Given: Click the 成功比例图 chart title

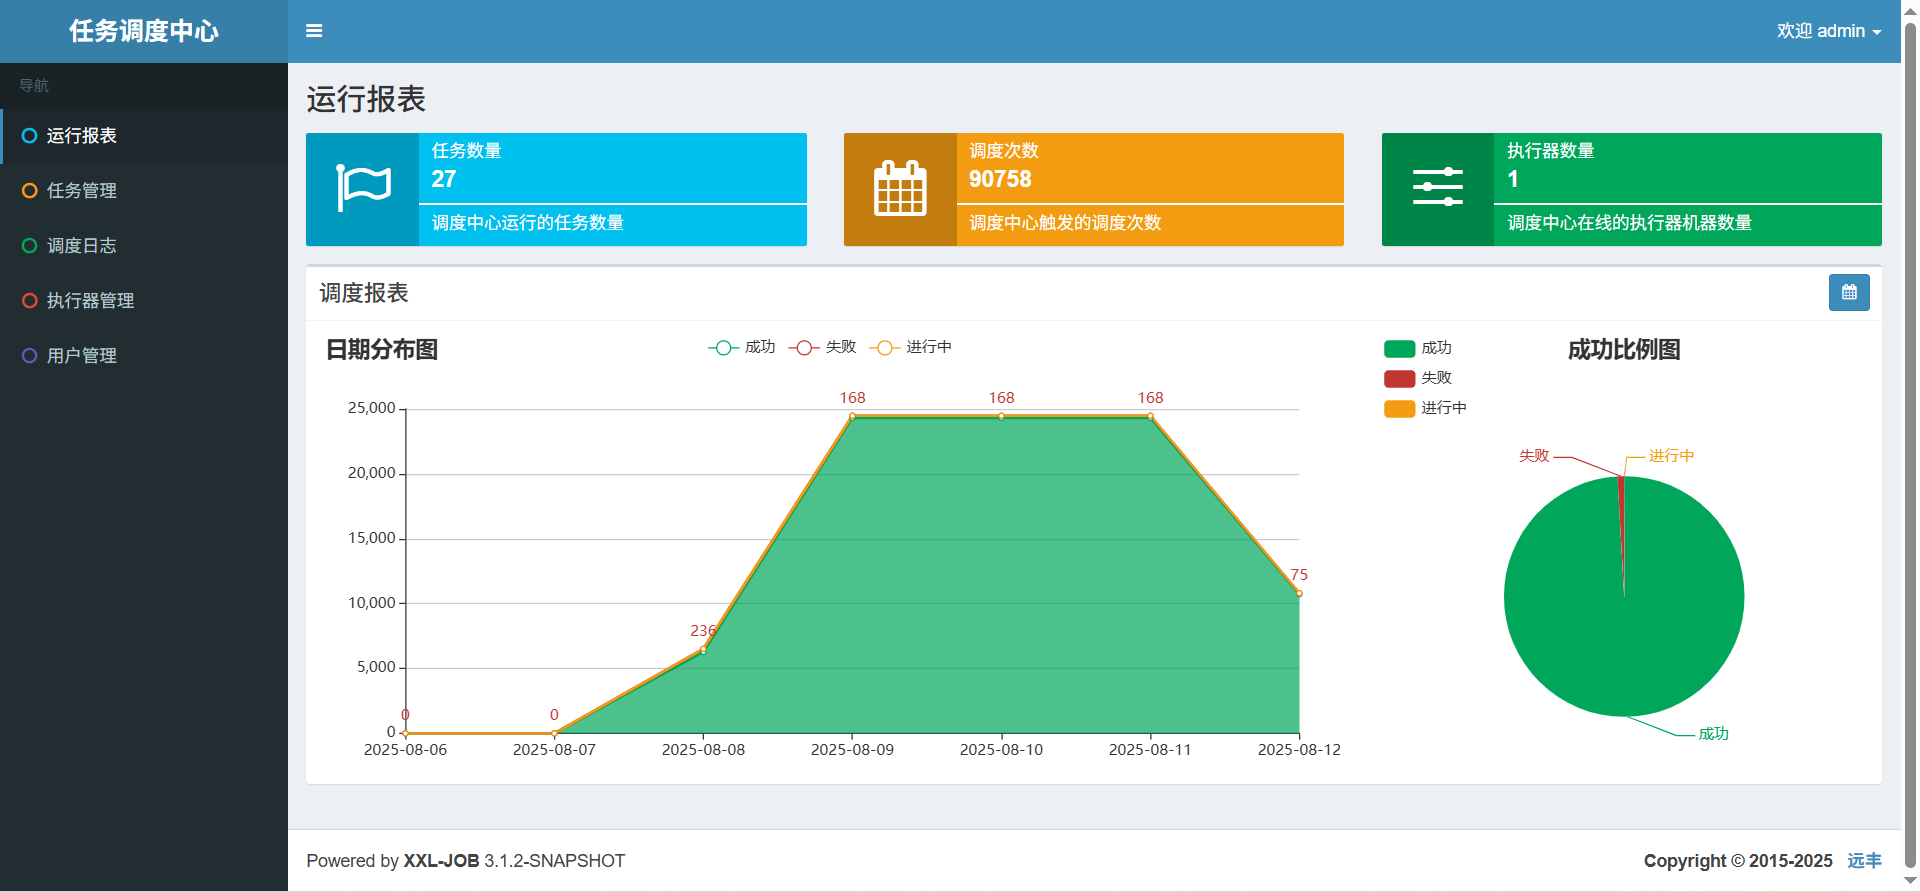Looking at the screenshot, I should pos(1624,349).
